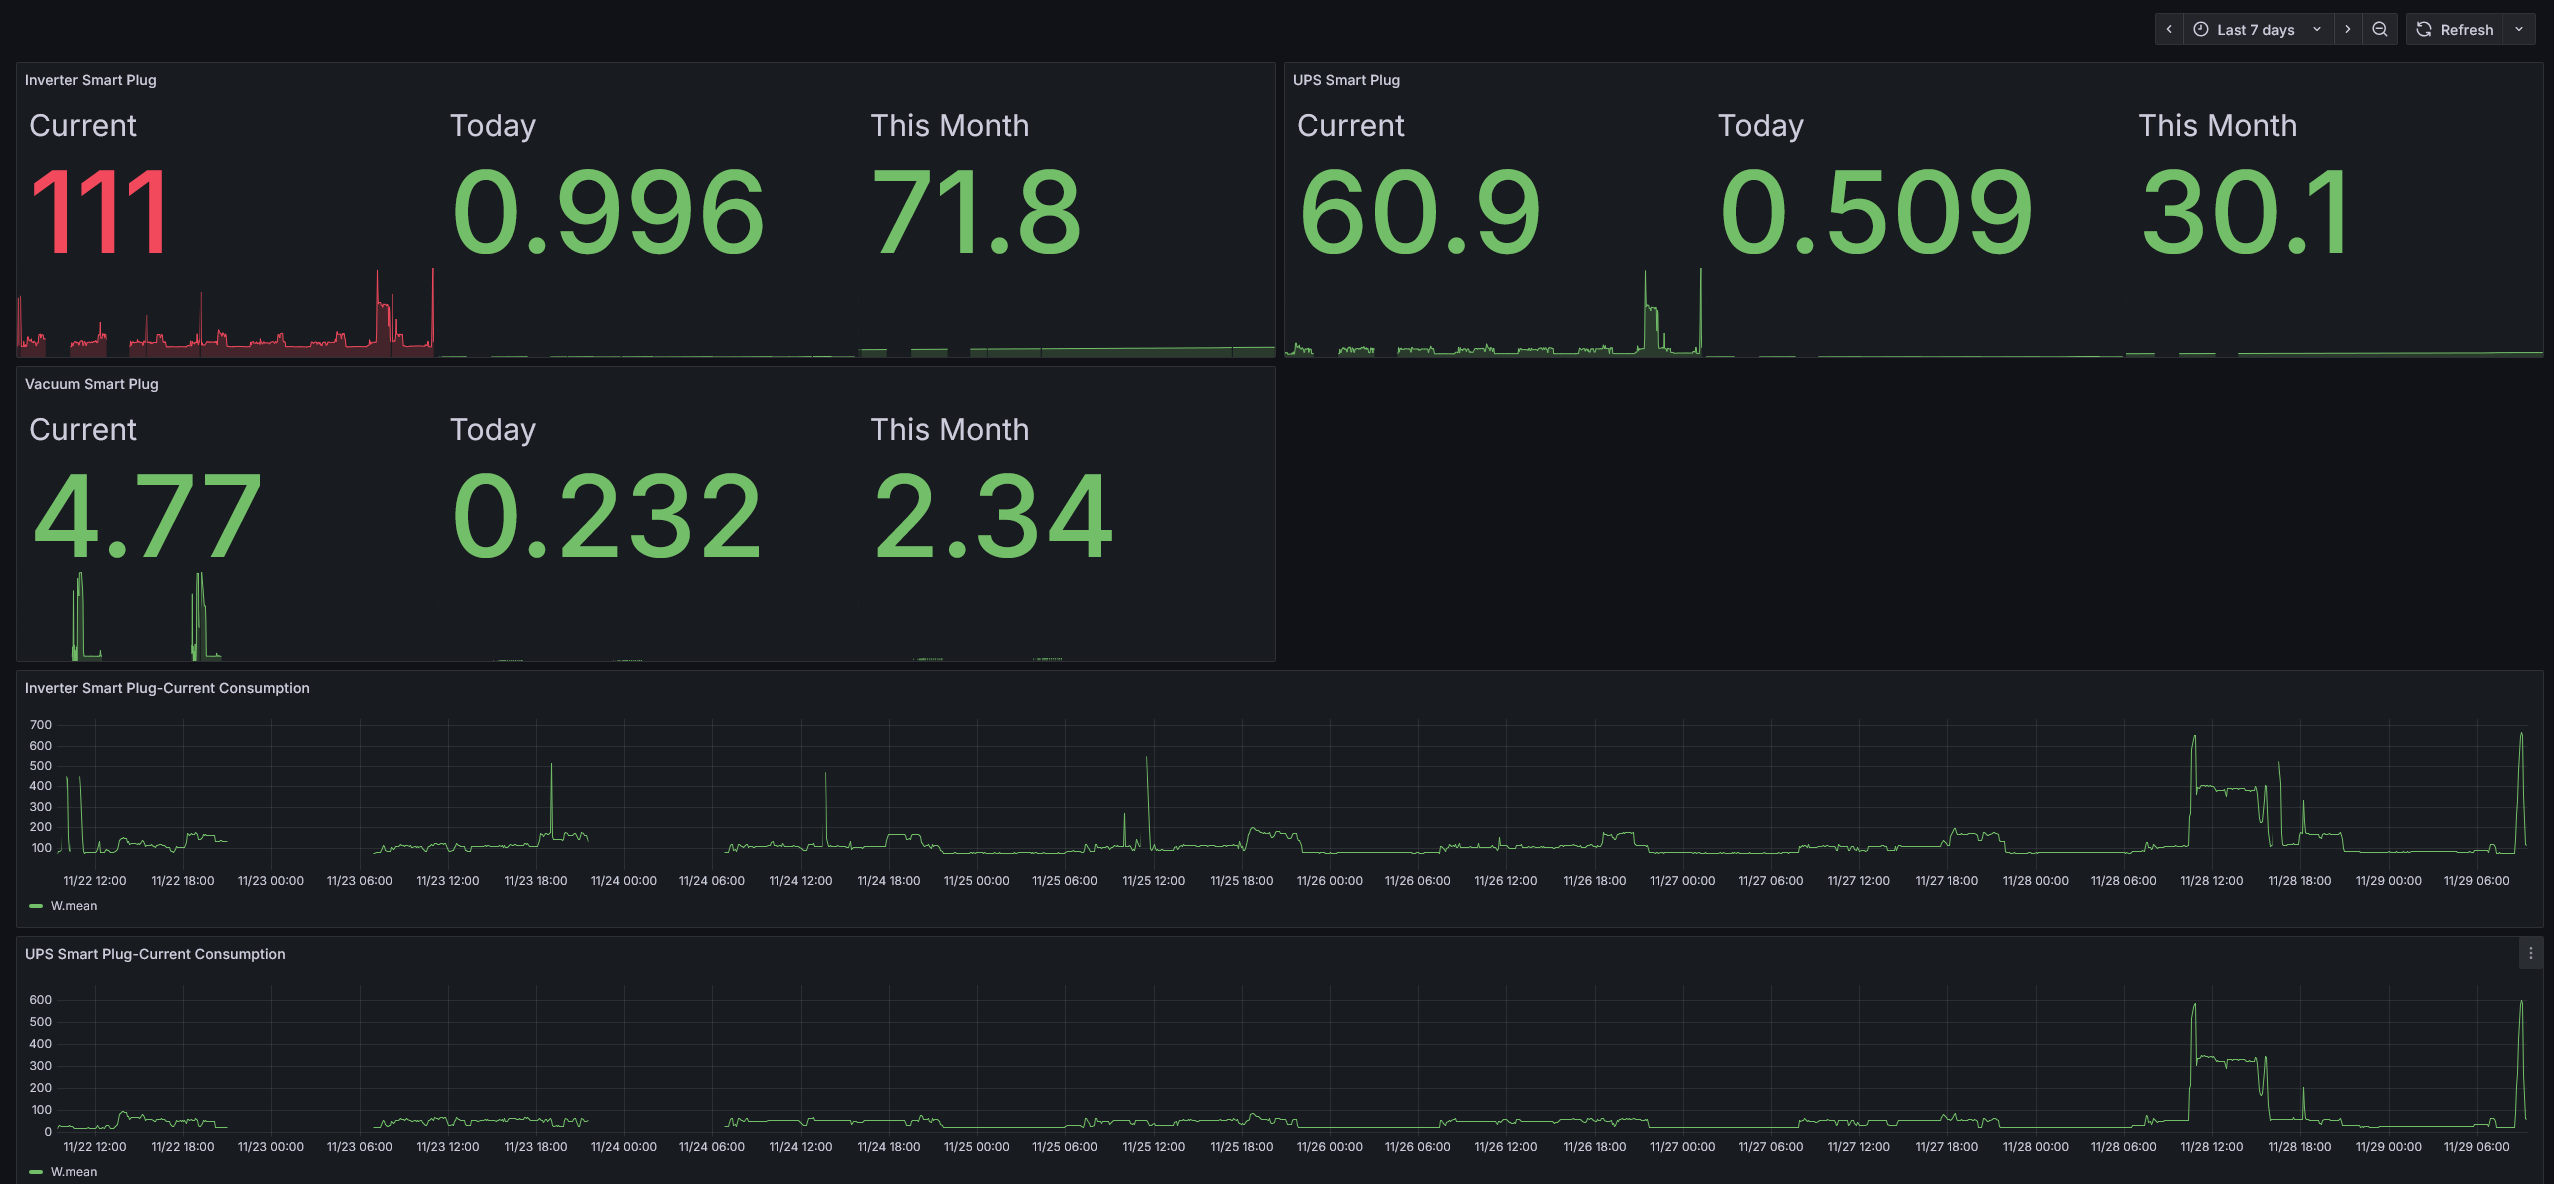Click the clock icon in time picker

pyautogui.click(x=2201, y=30)
